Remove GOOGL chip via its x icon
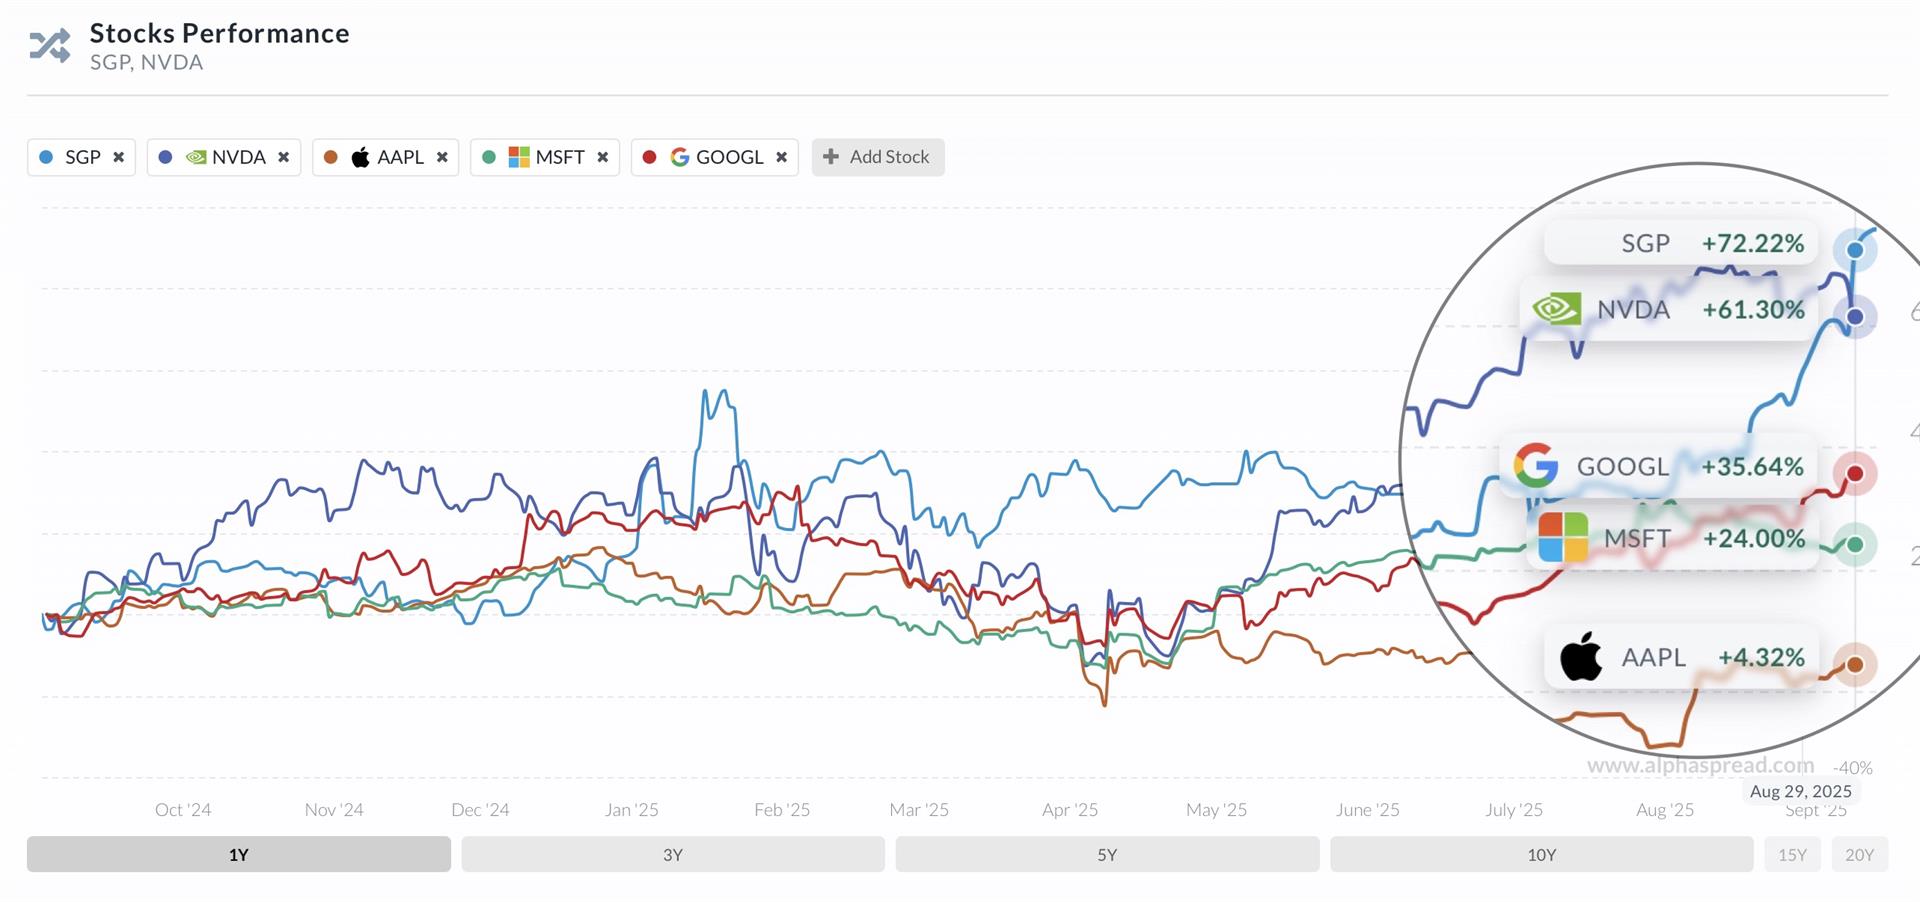This screenshot has height=902, width=1920. pyautogui.click(x=782, y=157)
